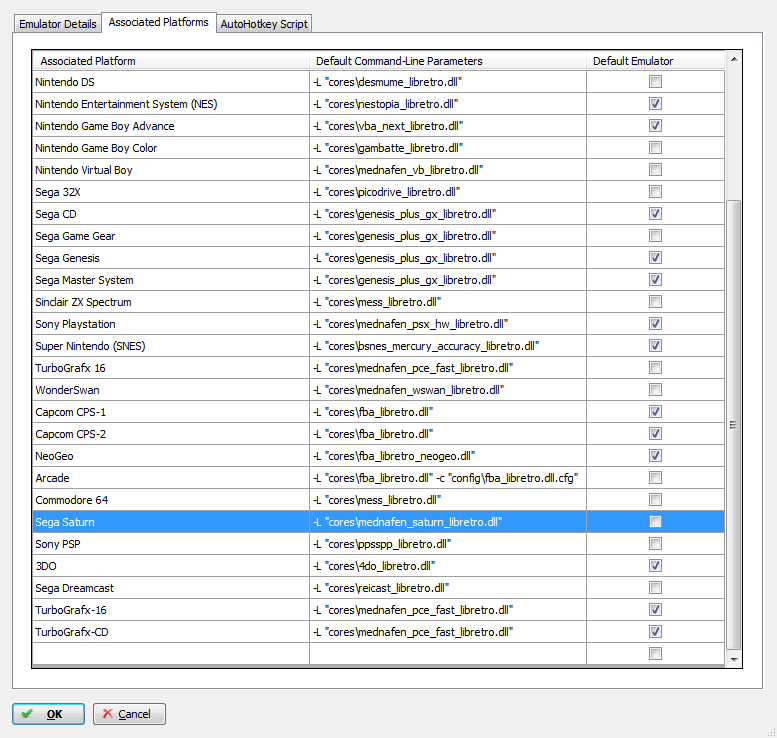777x738 pixels.
Task: Select the WonderSwan platform cell
Action: click(171, 390)
